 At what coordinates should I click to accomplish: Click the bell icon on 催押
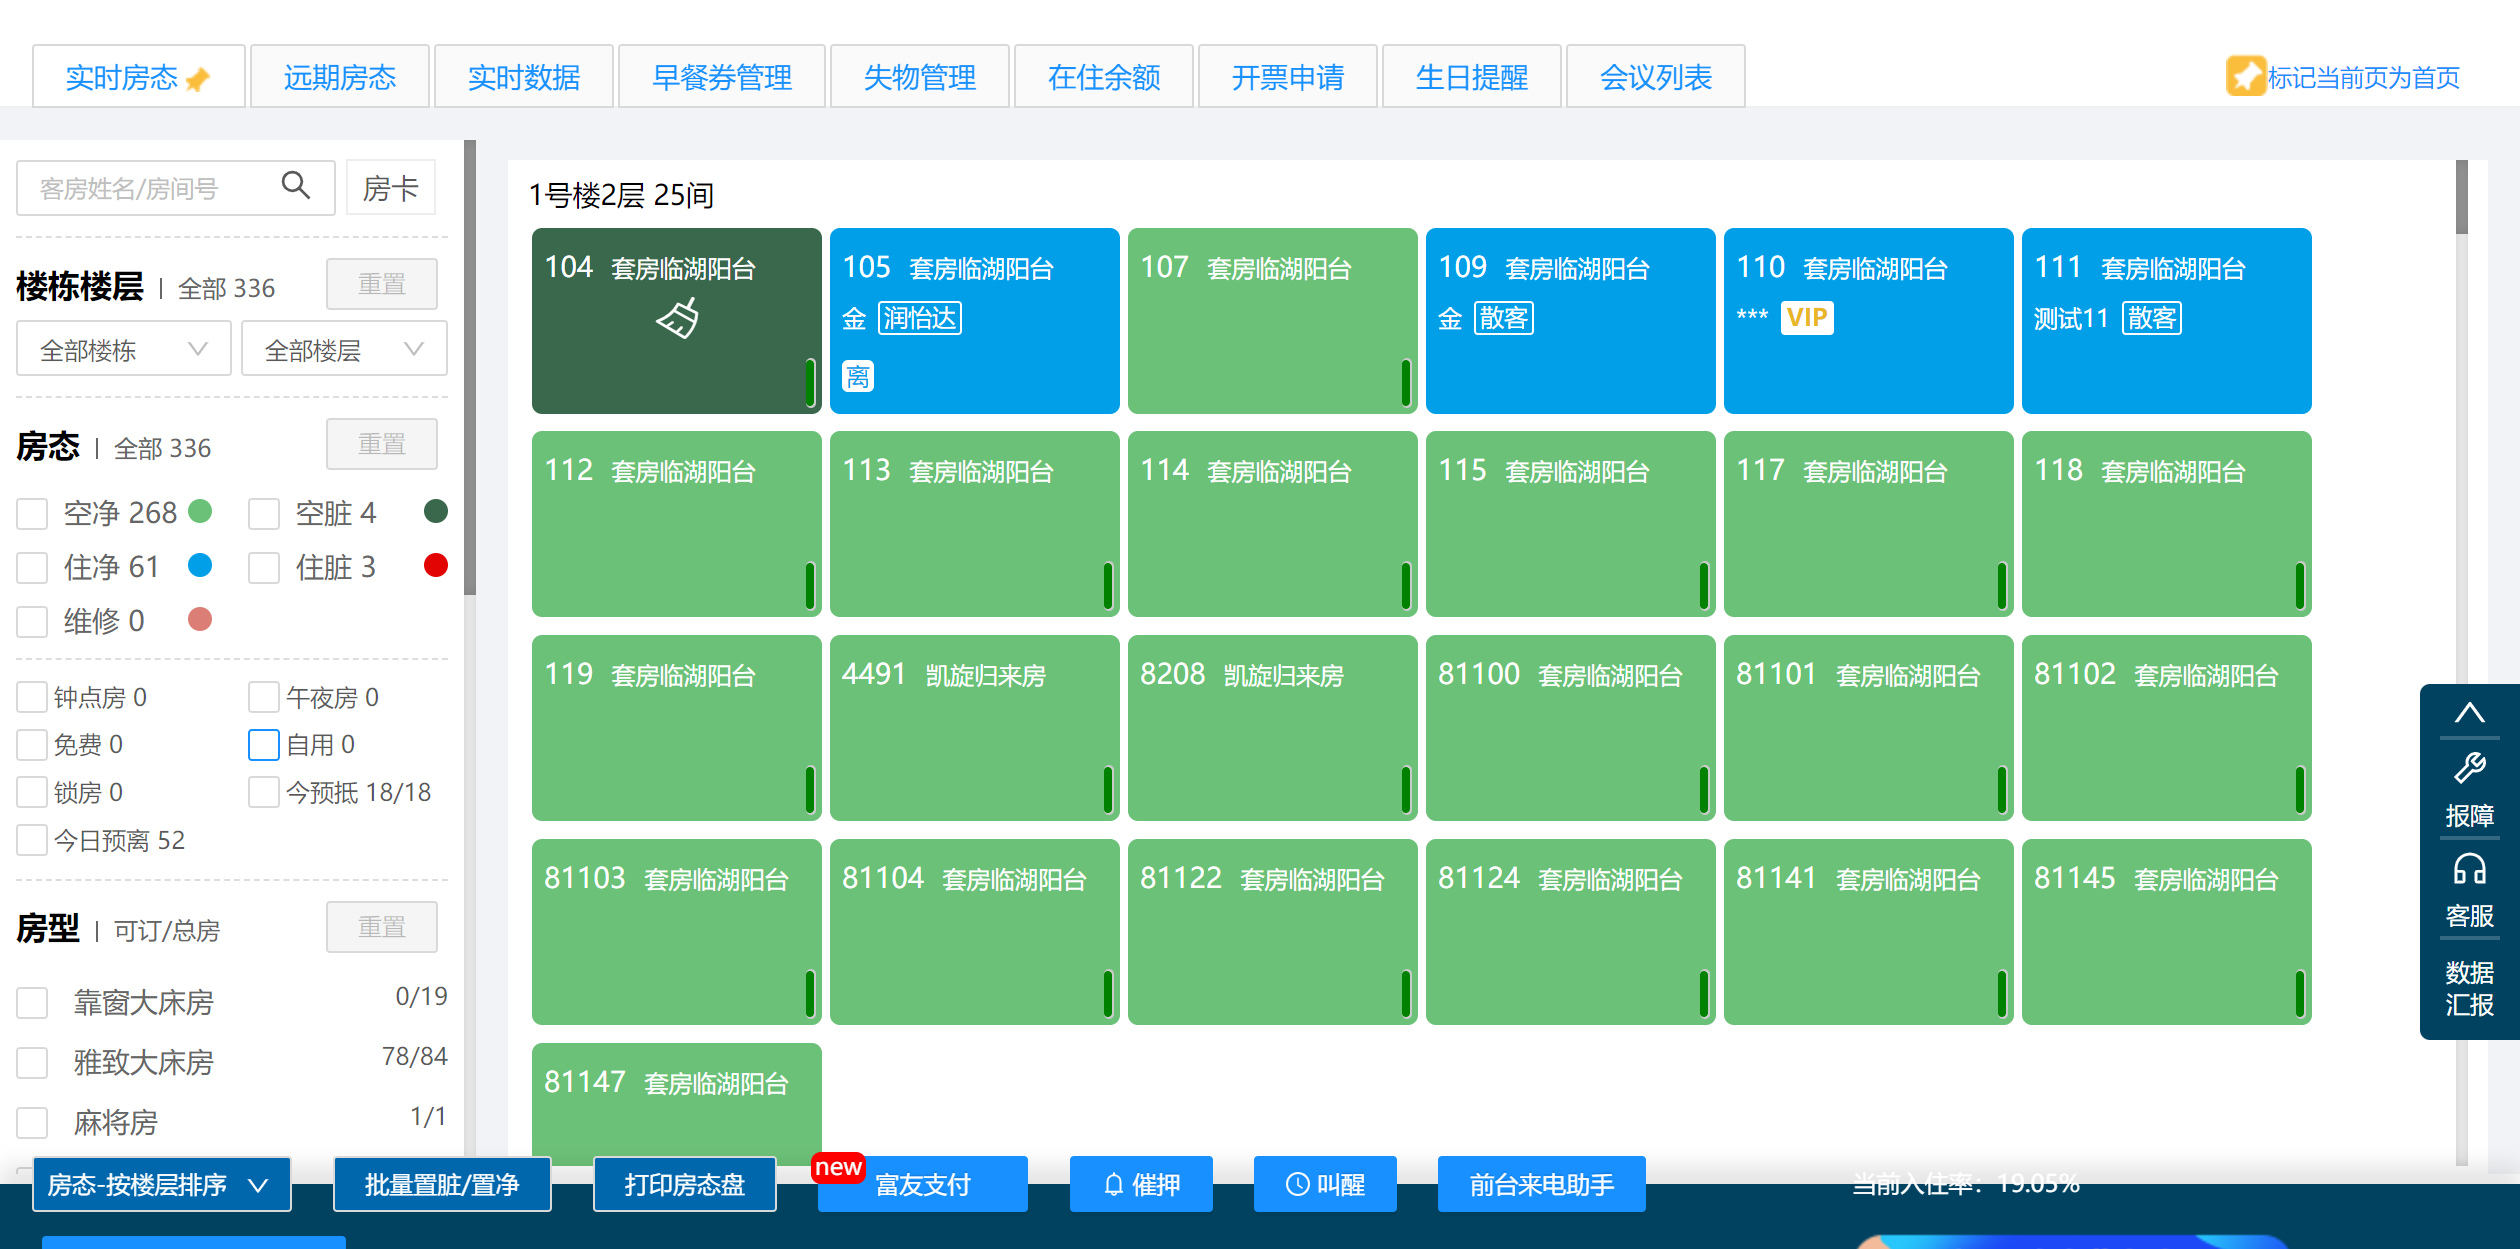tap(1113, 1184)
